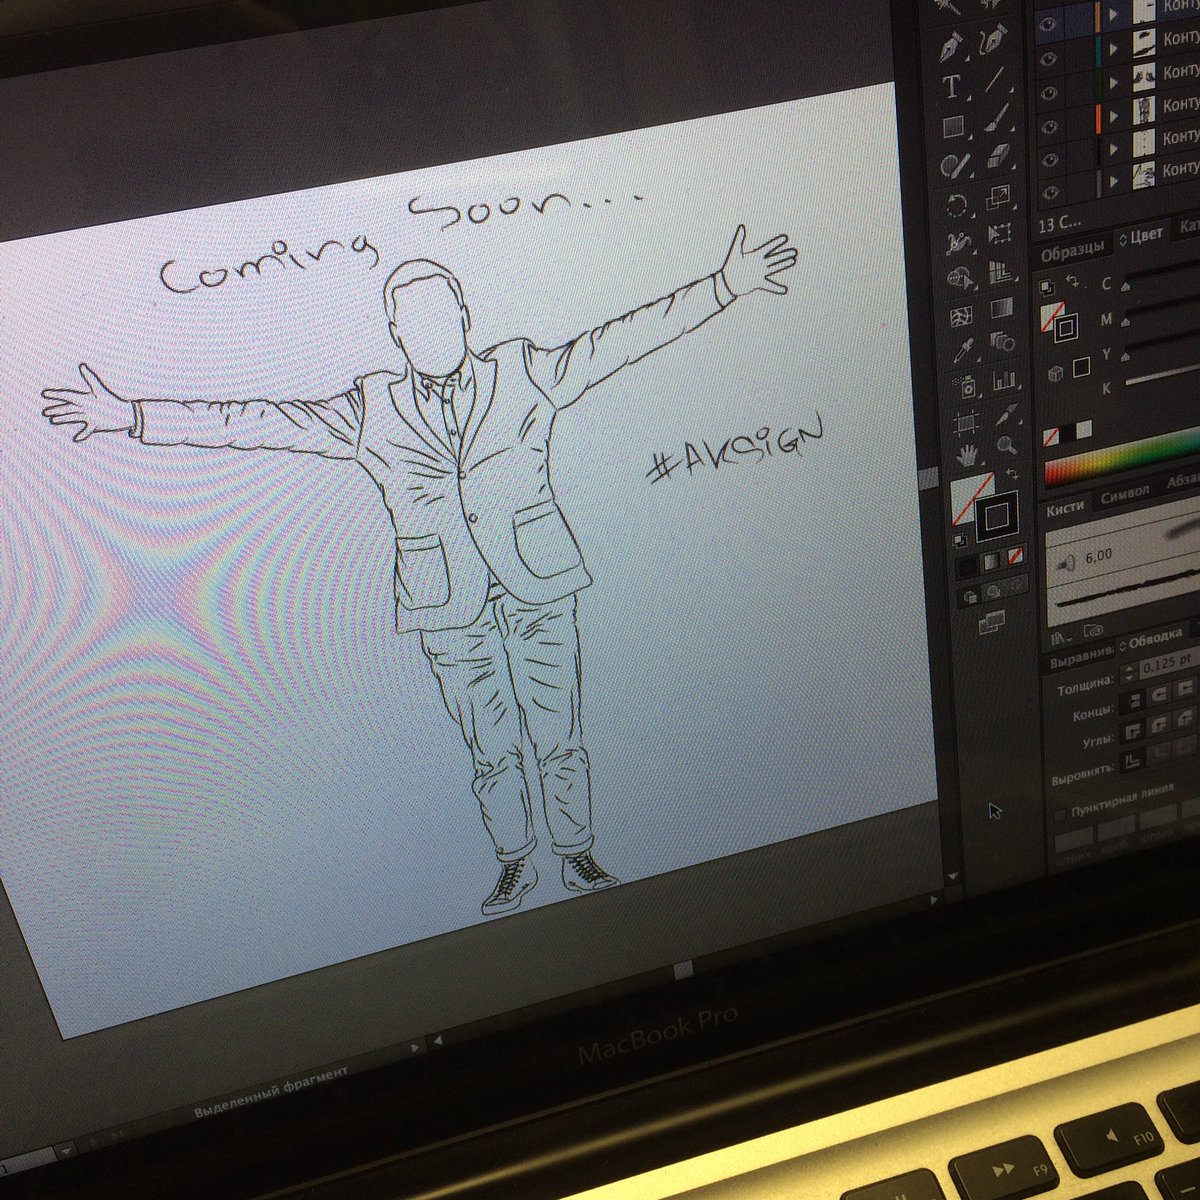1200x1200 pixels.
Task: Select the Rectangle tool
Action: click(953, 126)
